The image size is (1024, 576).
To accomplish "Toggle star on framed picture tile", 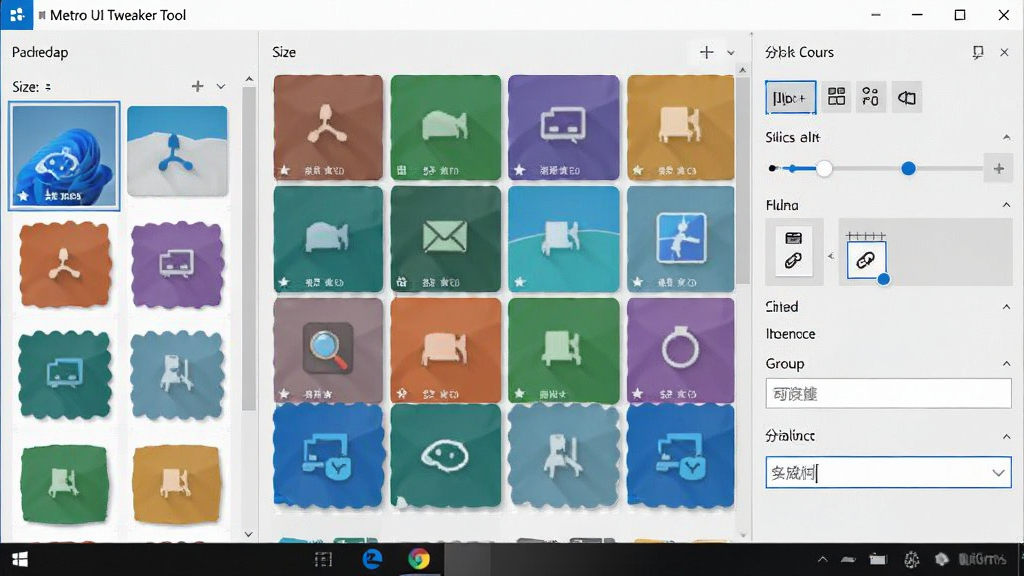I will click(x=637, y=282).
